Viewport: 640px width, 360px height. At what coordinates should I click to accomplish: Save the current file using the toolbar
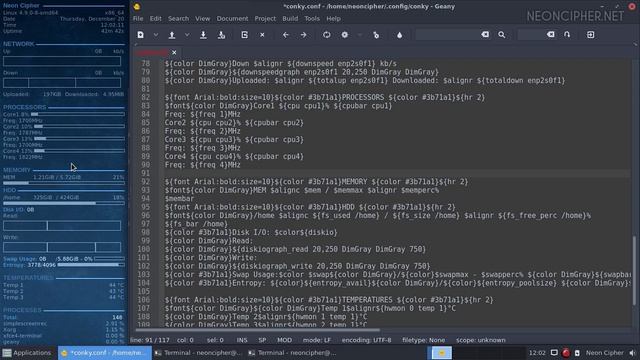[x=203, y=35]
